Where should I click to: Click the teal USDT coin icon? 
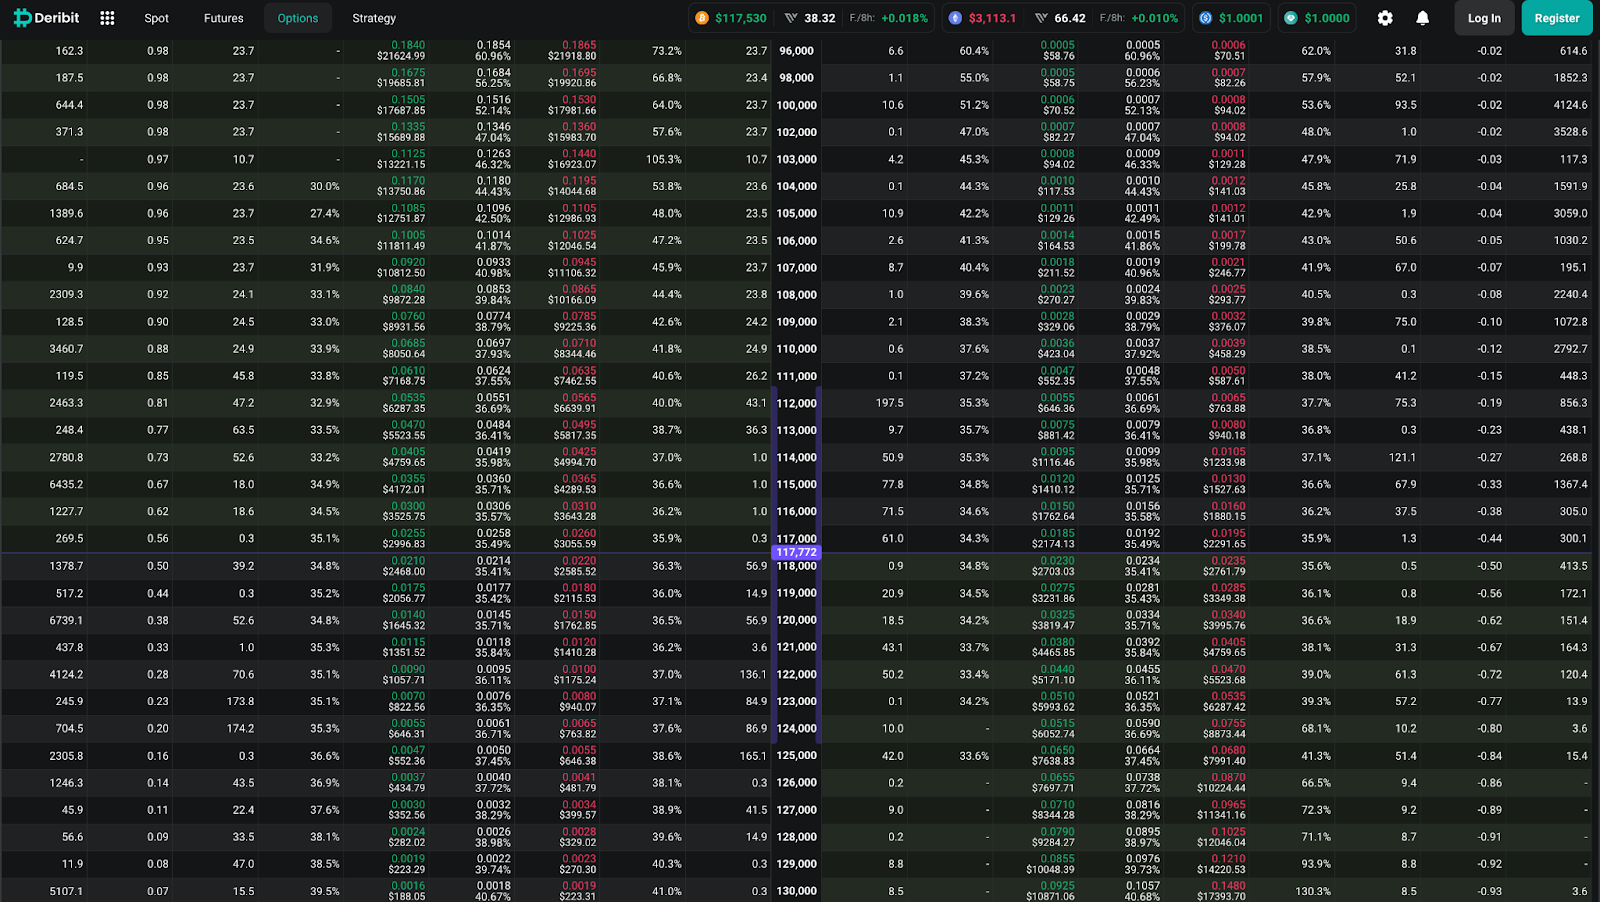[x=1291, y=18]
